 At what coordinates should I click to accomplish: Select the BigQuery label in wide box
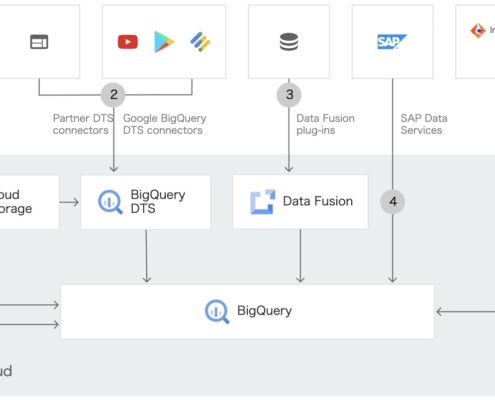264,311
